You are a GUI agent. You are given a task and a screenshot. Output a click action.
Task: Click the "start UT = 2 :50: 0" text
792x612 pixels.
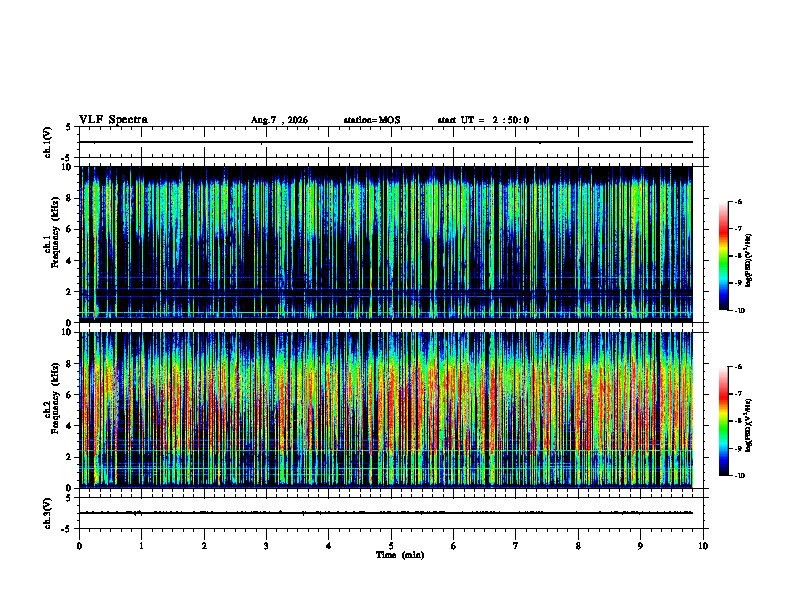[483, 120]
